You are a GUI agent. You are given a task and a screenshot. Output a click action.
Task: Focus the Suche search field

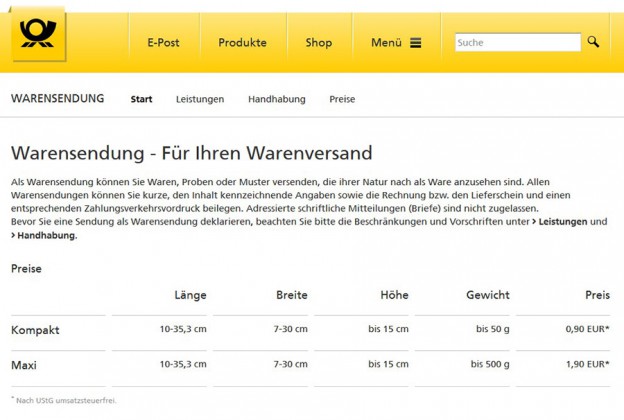coord(518,42)
